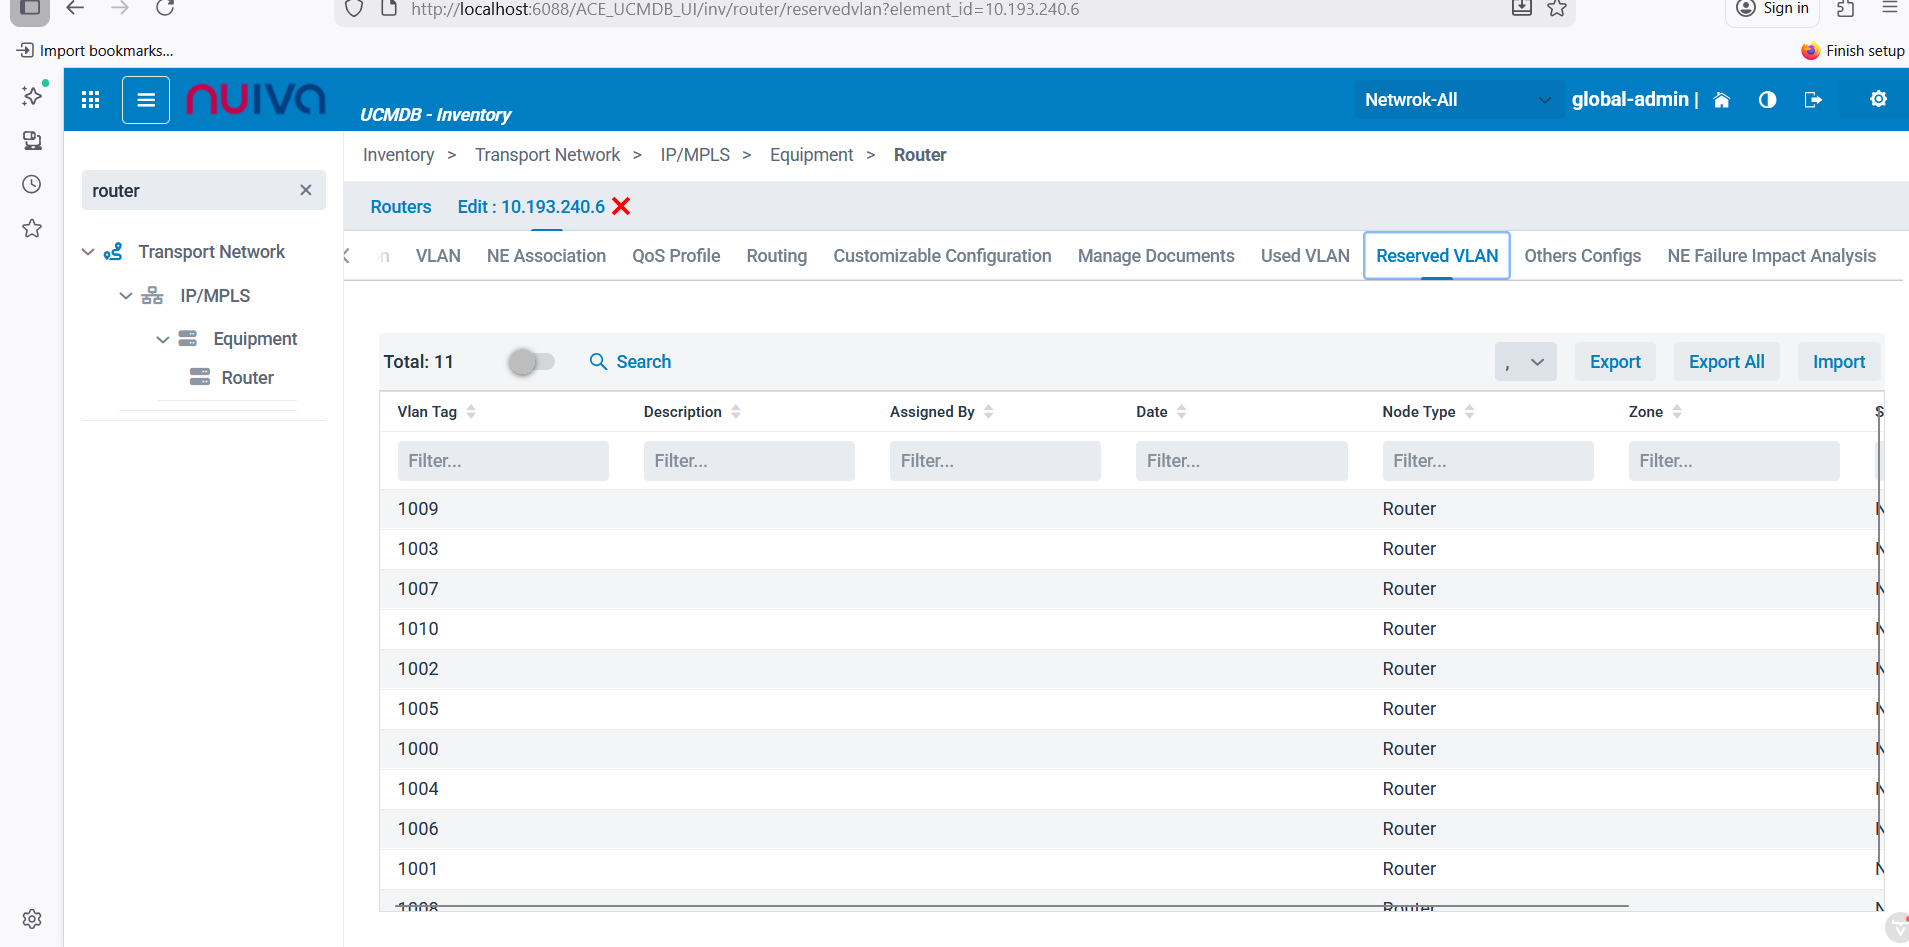The width and height of the screenshot is (1909, 947).
Task: Close the Edit 10.193.240.6 tab with red X
Action: pos(621,206)
